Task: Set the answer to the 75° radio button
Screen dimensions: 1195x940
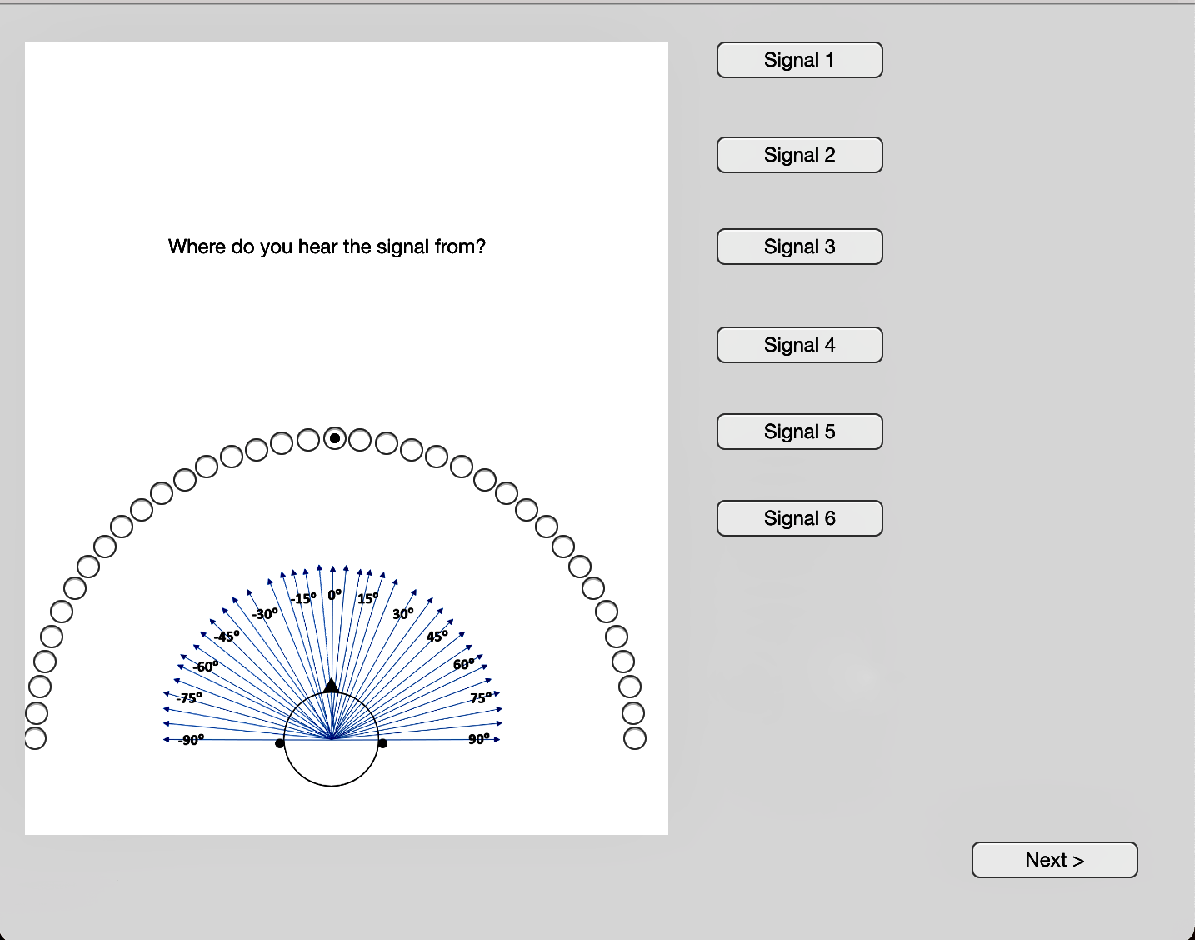Action: pyautogui.click(x=623, y=661)
